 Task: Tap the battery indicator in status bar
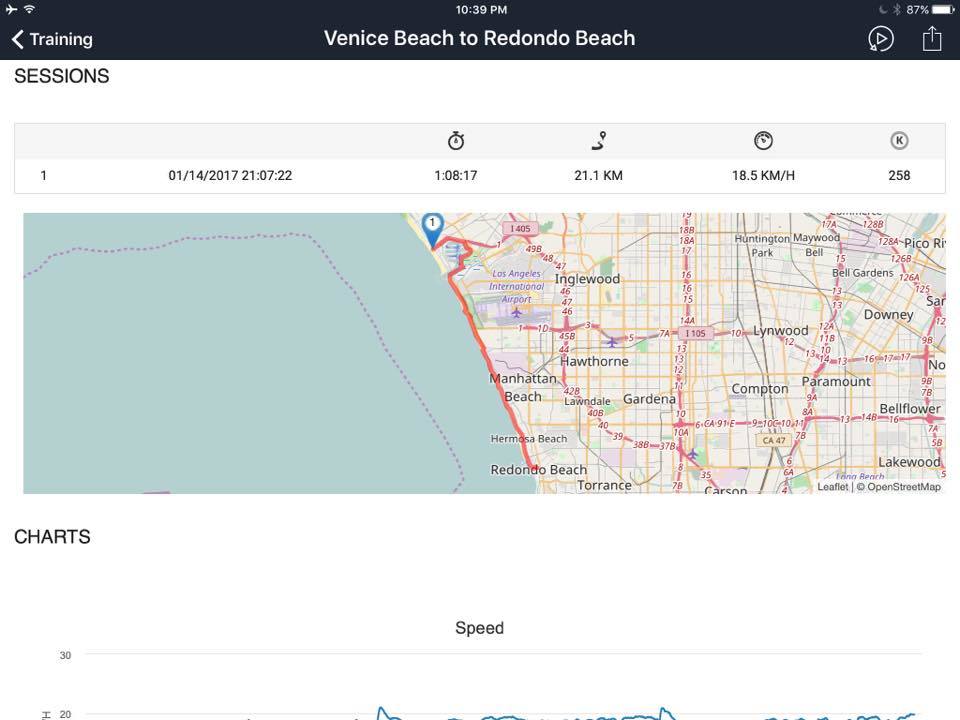[942, 10]
